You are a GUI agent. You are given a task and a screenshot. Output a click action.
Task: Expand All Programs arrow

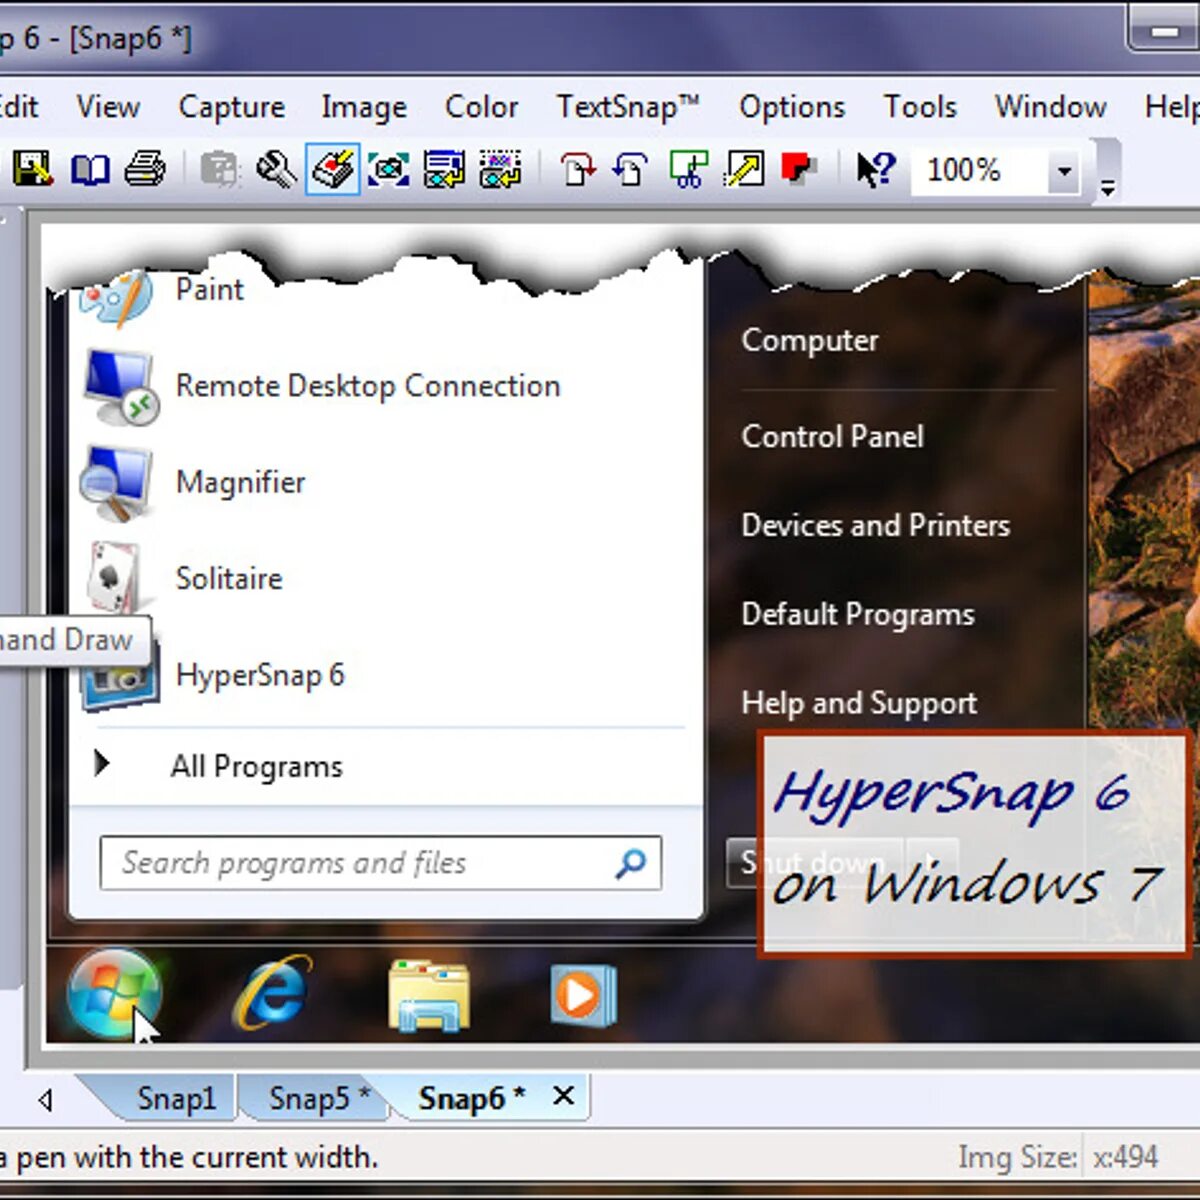coord(101,764)
